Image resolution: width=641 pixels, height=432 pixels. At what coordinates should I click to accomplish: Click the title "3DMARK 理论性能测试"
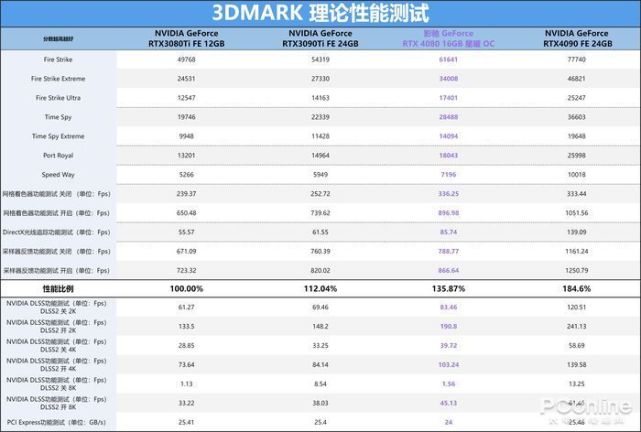320,13
